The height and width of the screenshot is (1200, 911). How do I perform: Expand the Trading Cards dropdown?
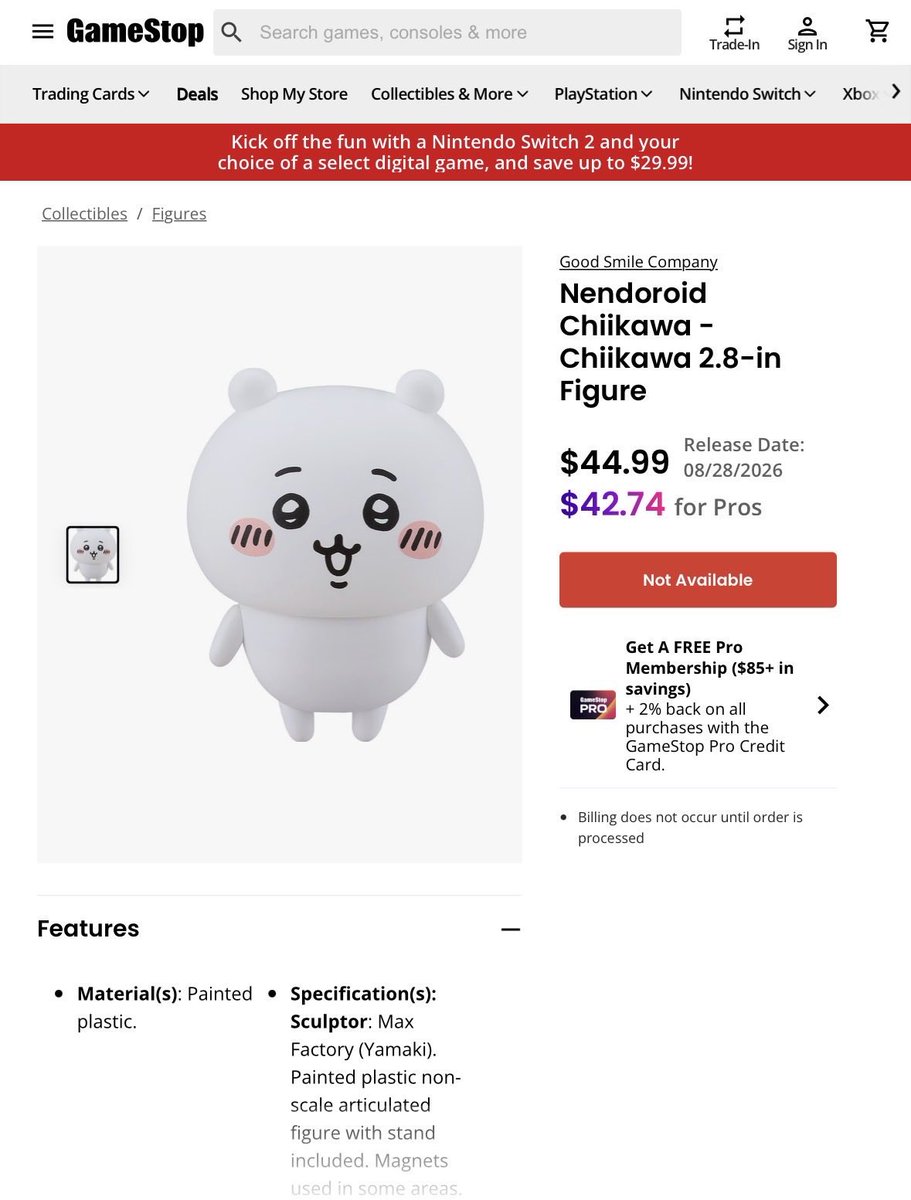click(91, 94)
